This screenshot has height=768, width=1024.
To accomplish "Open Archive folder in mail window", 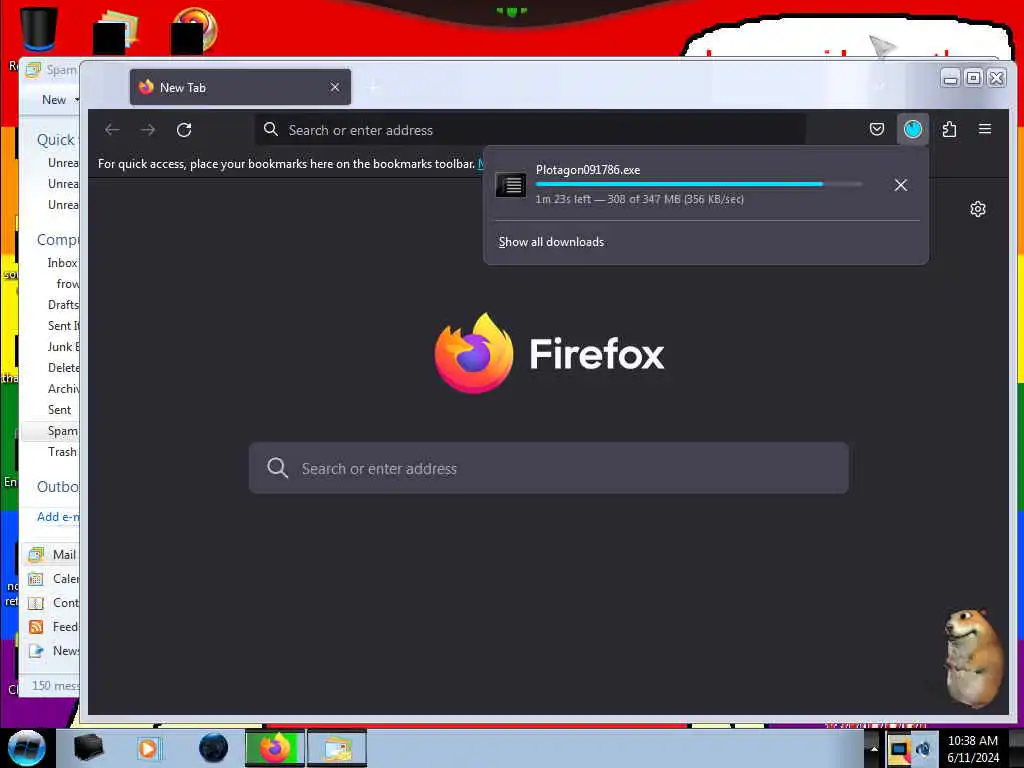I will pos(63,389).
